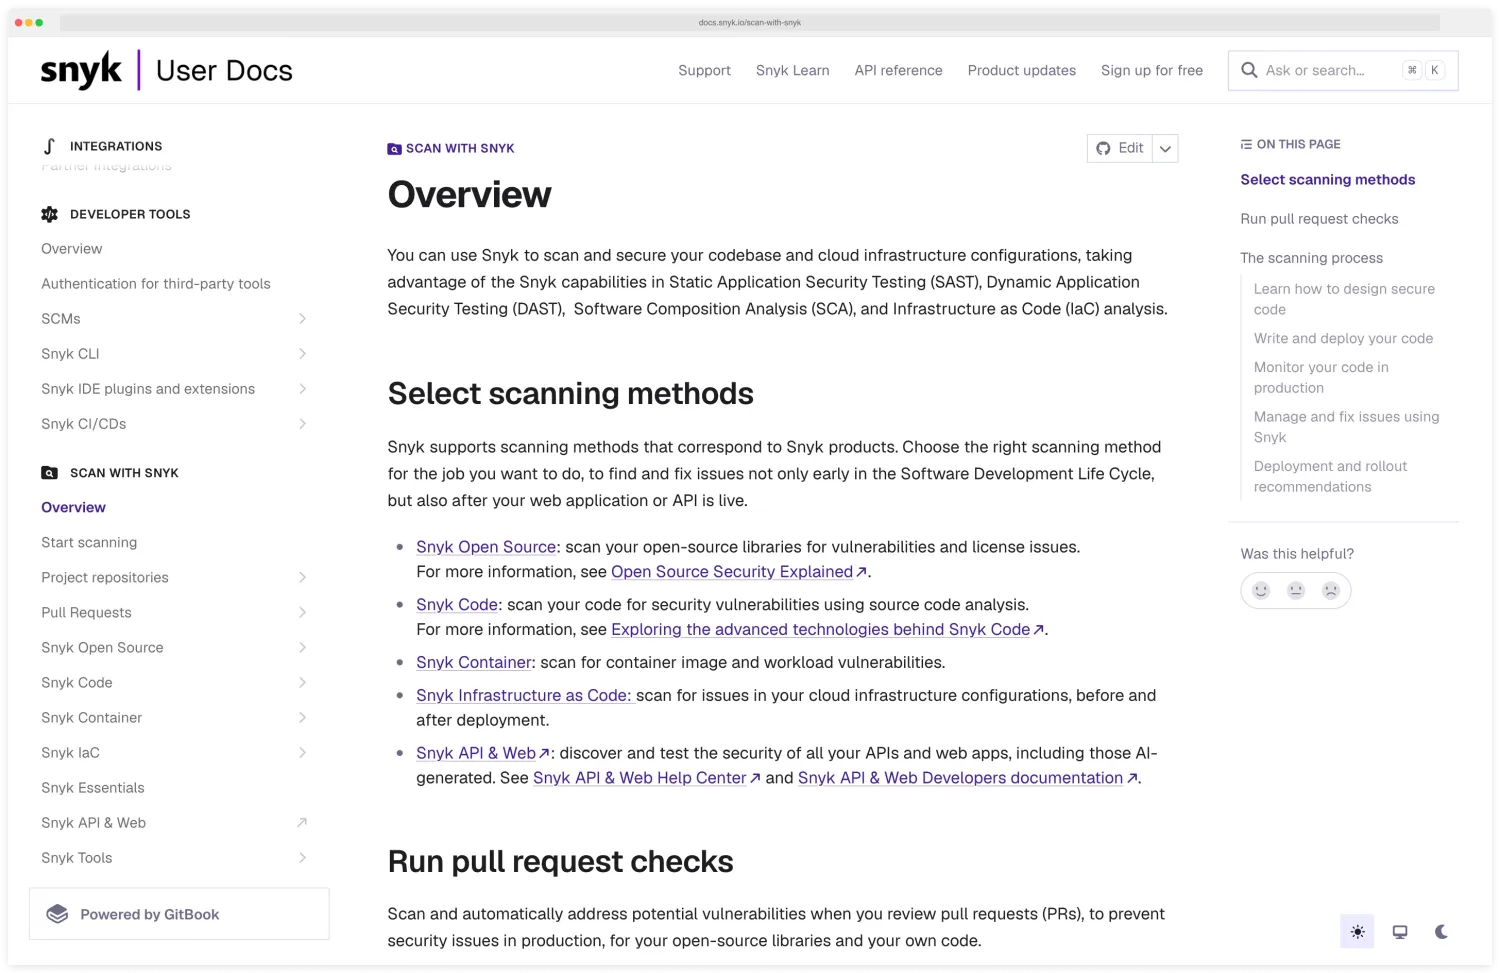The image size is (1500, 973).
Task: Click the Scan with Snyk breadcrumb icon
Action: 394,149
